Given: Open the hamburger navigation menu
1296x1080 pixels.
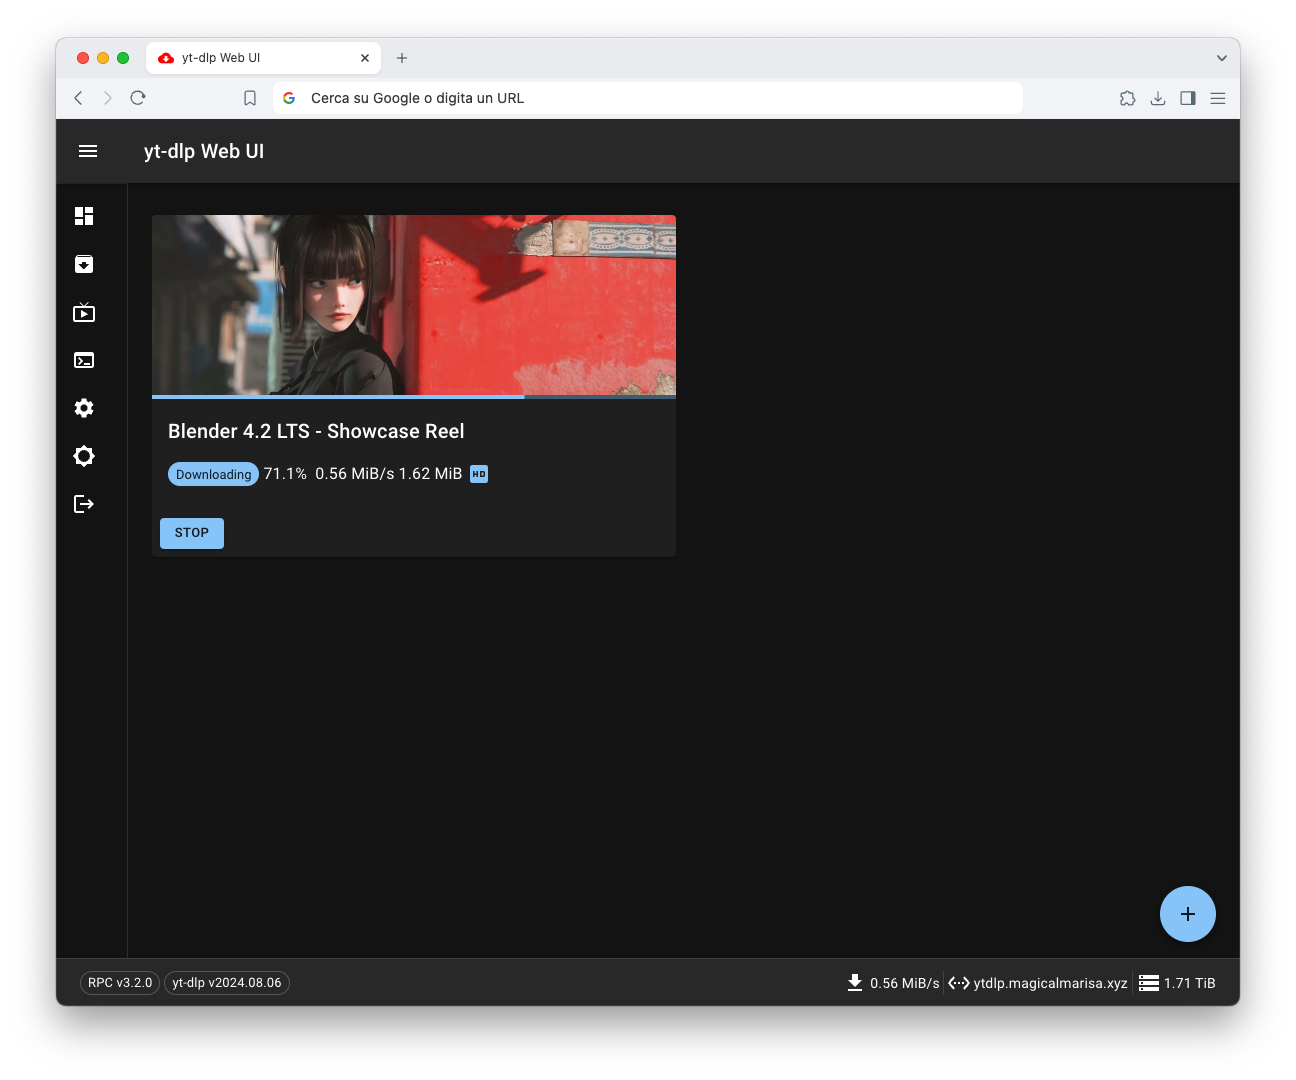Looking at the screenshot, I should [88, 151].
